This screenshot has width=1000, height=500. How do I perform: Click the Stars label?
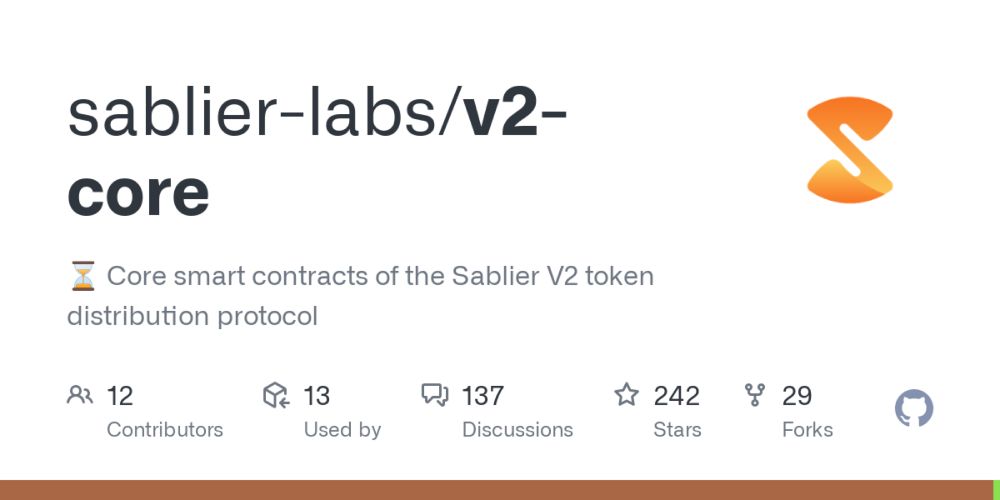[x=677, y=430]
